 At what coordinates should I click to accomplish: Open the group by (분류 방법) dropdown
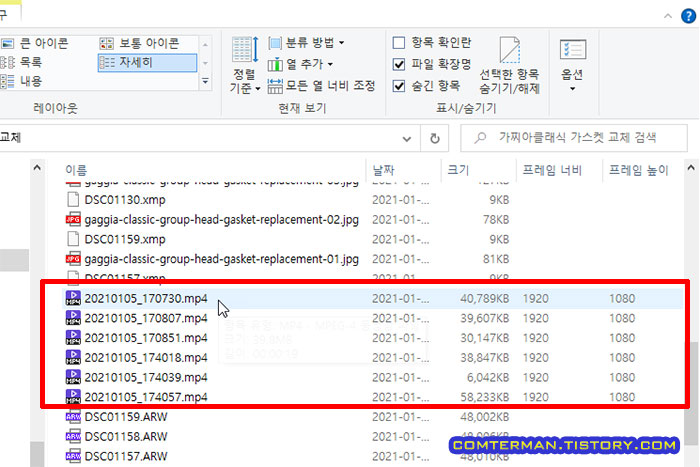tap(306, 43)
